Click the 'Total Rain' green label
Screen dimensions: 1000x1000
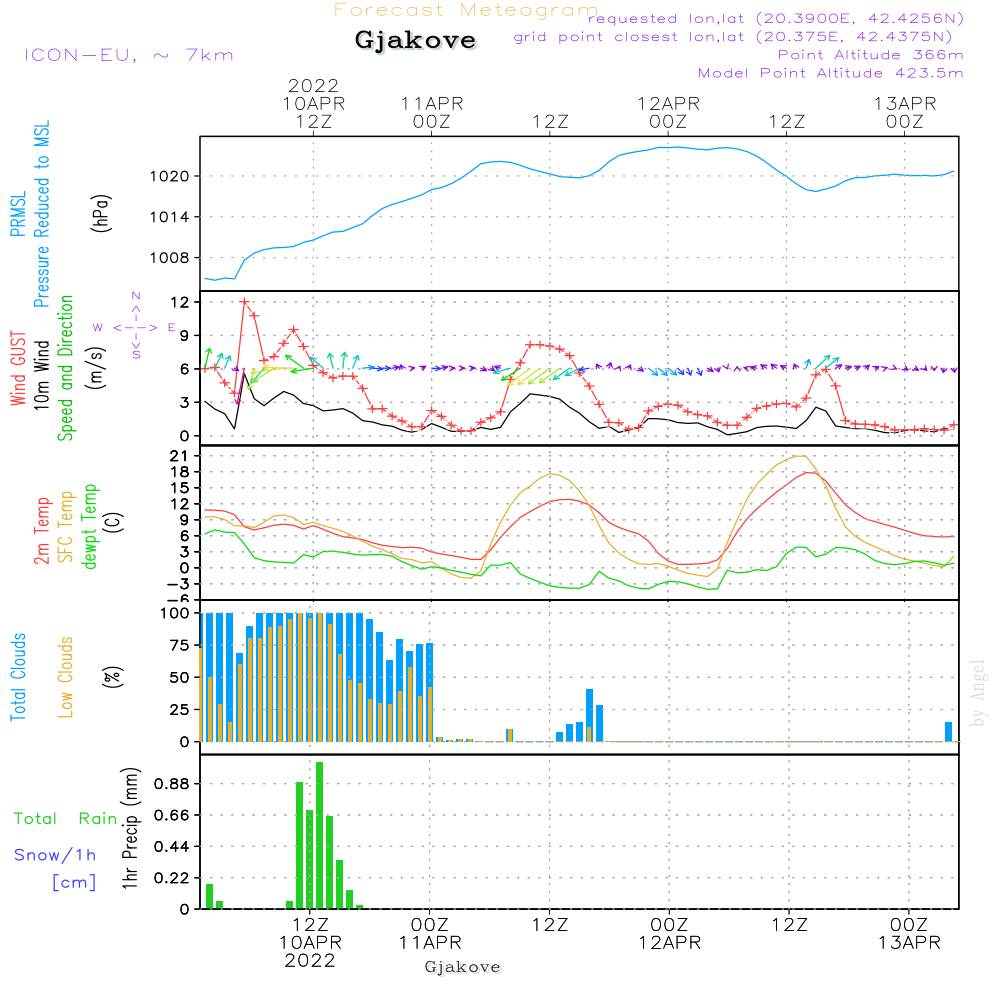pos(67,819)
